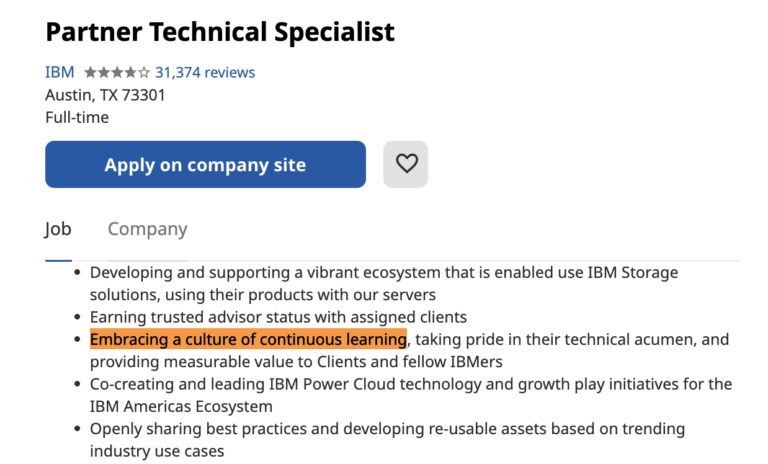768x464 pixels.
Task: Click the Full-time job type label
Action: pos(77,117)
